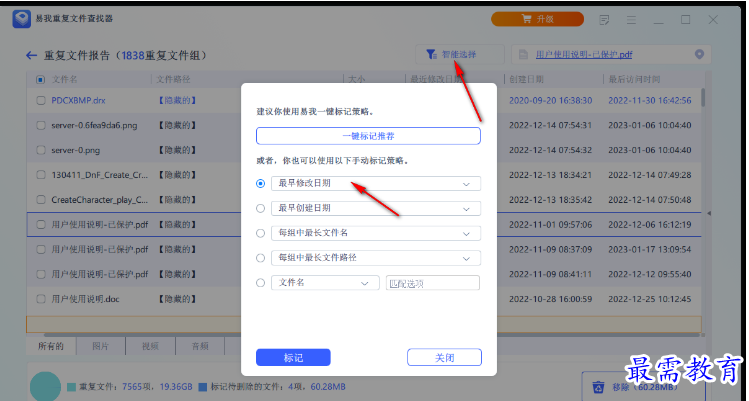Expand the 每组中最长文件名 dropdown

375,233
